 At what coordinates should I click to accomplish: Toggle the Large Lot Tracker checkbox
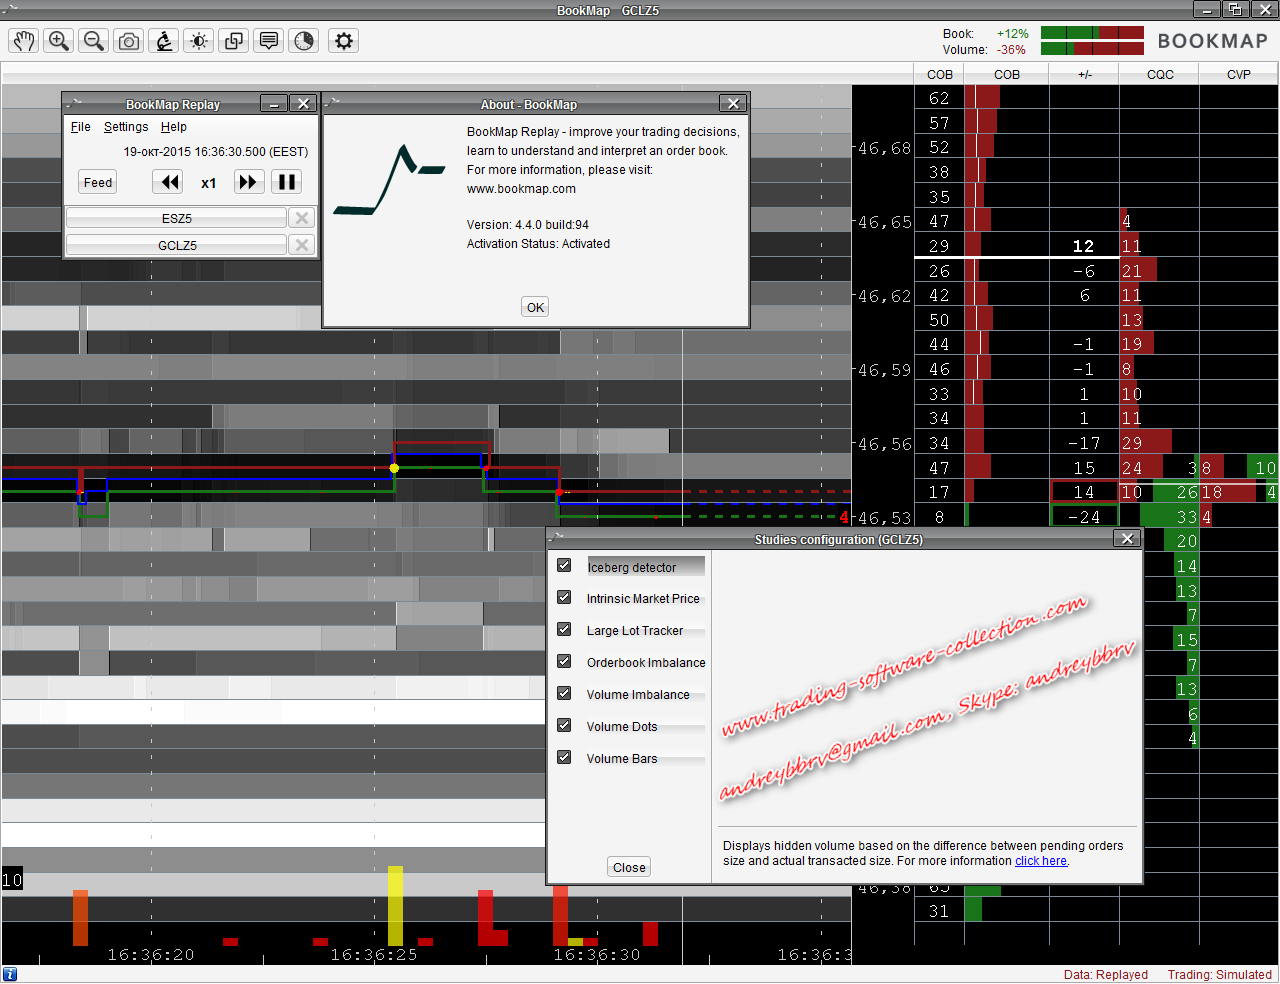point(564,630)
